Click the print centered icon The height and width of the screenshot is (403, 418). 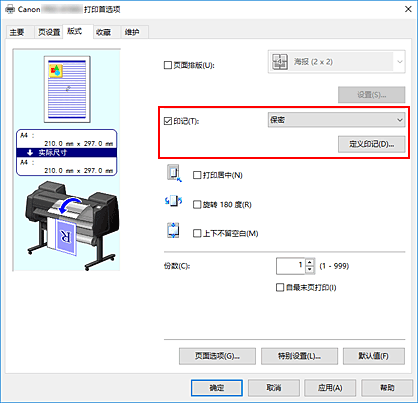click(x=174, y=173)
